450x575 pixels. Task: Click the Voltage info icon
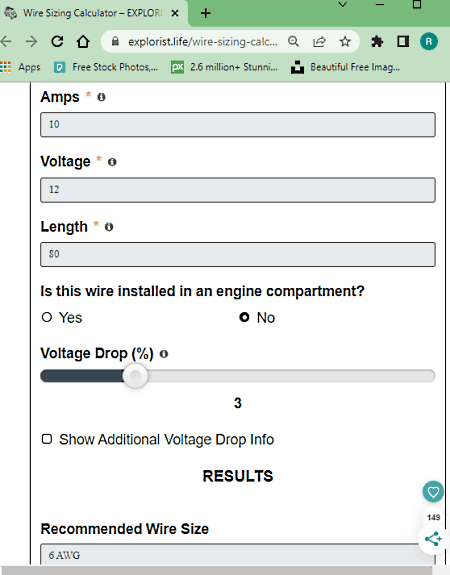click(112, 162)
